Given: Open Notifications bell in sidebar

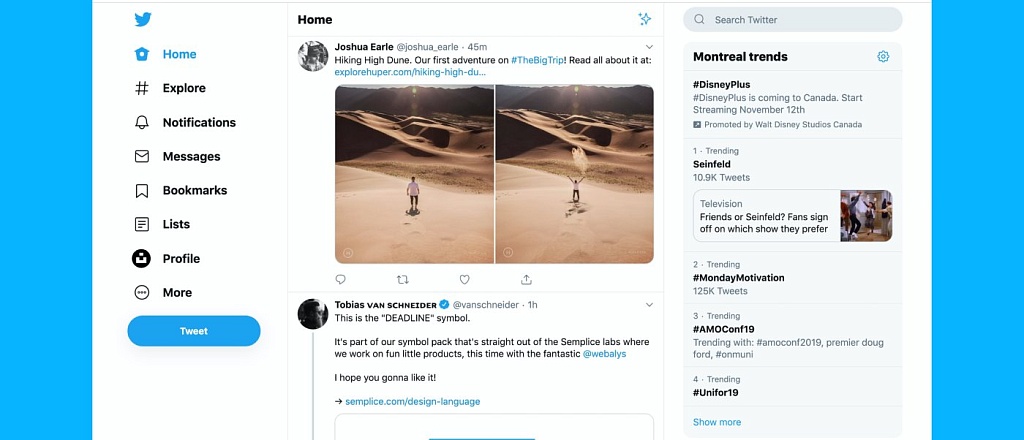Looking at the screenshot, I should point(185,123).
